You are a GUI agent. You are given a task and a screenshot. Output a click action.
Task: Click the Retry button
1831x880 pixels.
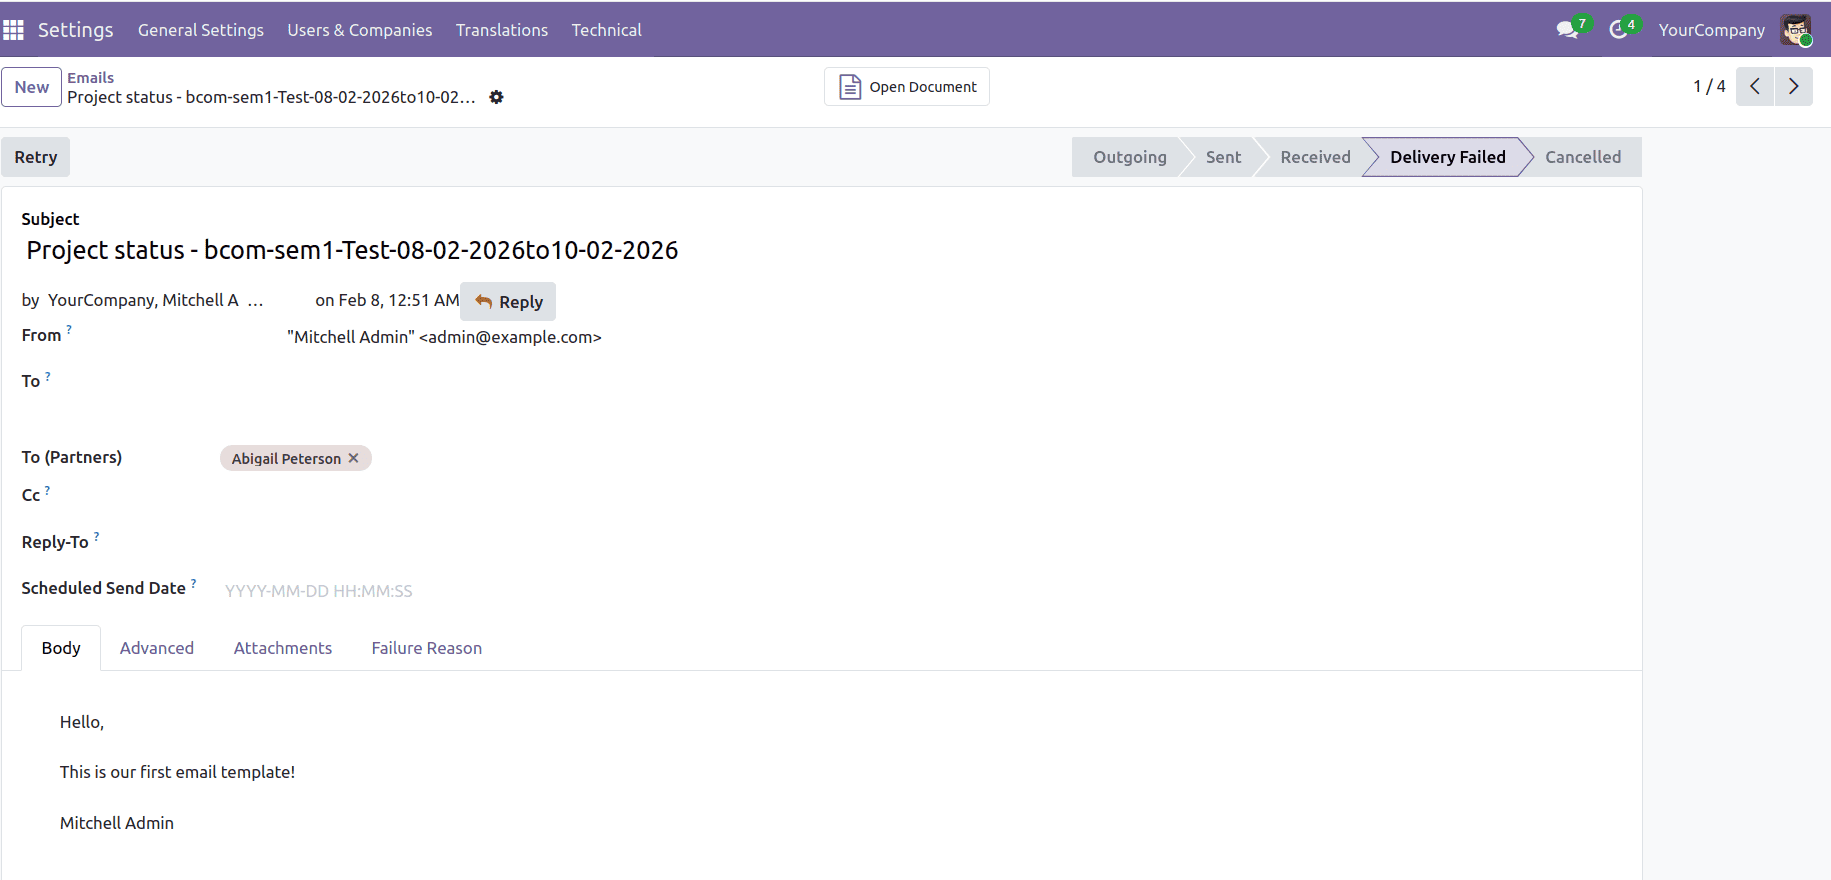[36, 157]
